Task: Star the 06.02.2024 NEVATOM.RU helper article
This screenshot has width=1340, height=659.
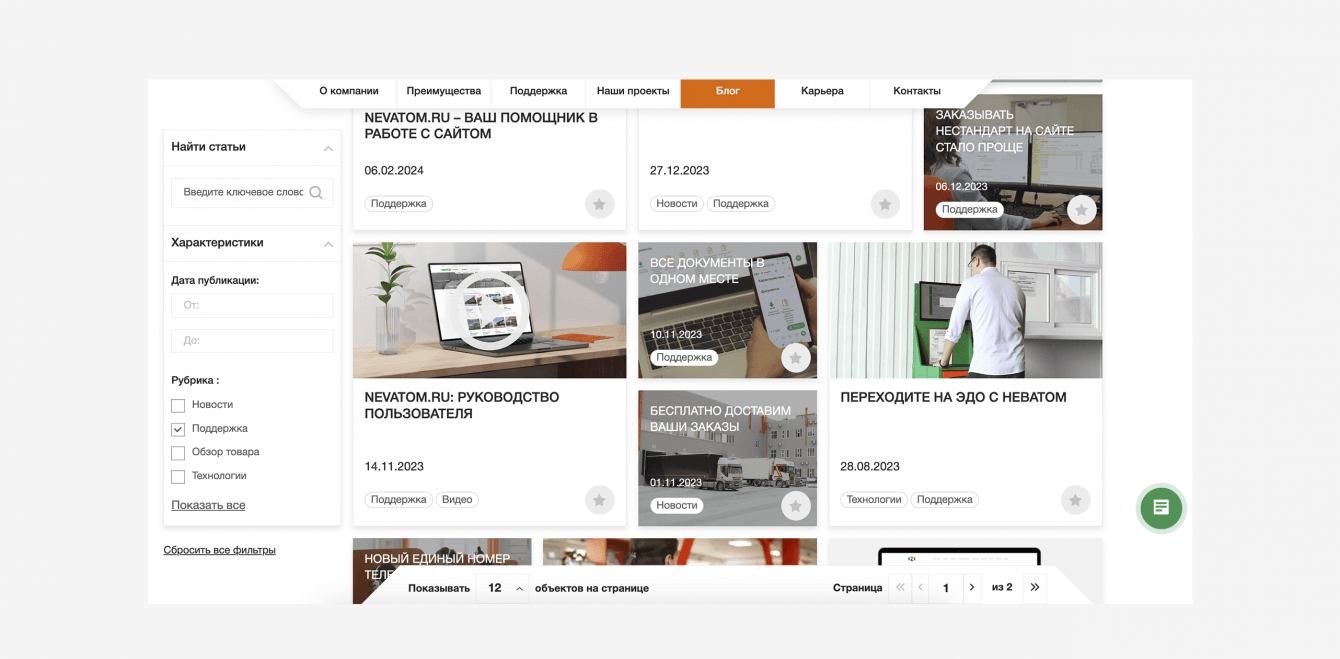Action: pyautogui.click(x=599, y=204)
